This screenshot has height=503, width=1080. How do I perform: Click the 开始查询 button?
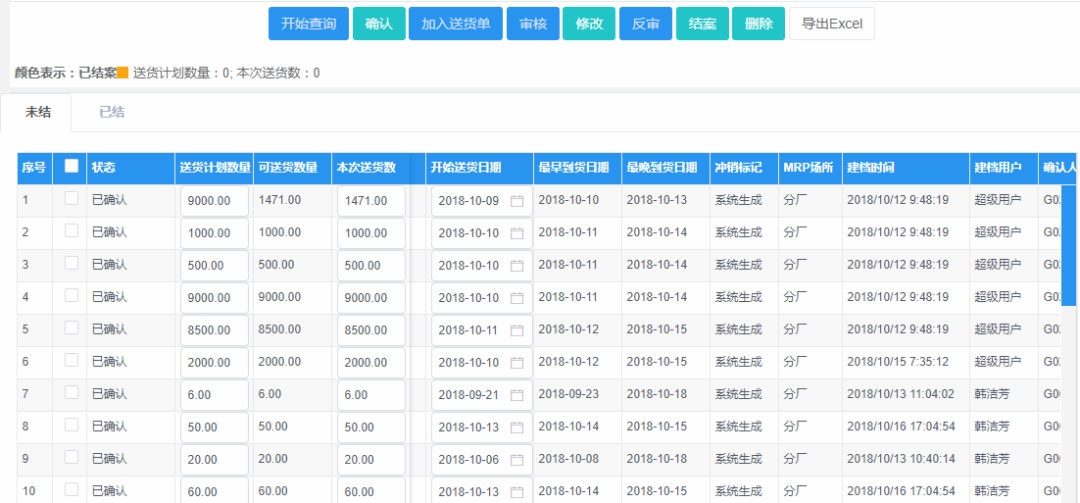[308, 24]
